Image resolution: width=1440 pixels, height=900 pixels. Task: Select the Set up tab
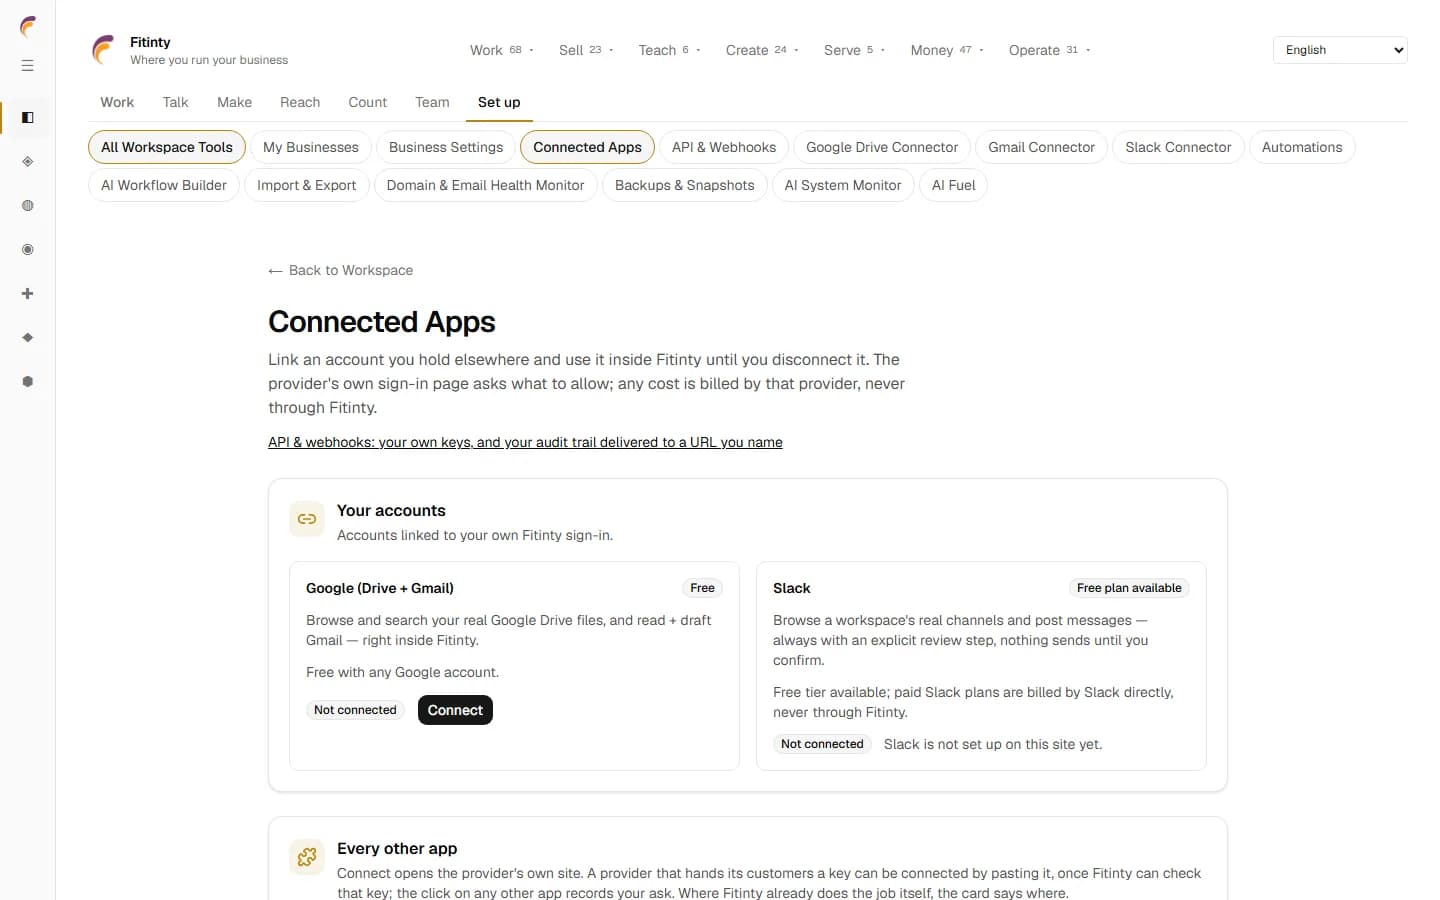(499, 102)
